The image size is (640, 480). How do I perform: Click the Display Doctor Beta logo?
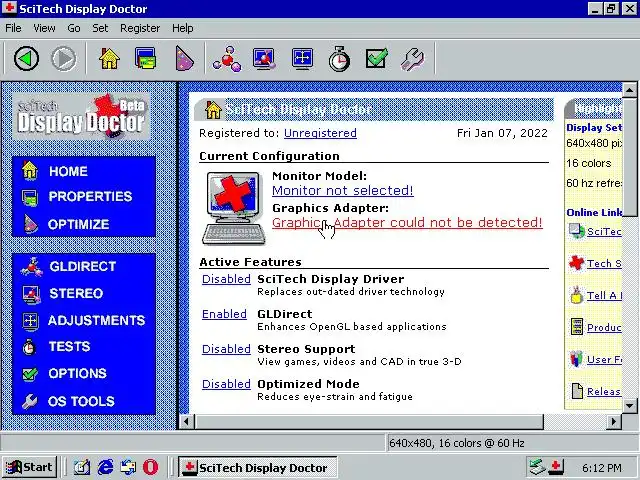pyautogui.click(x=81, y=116)
